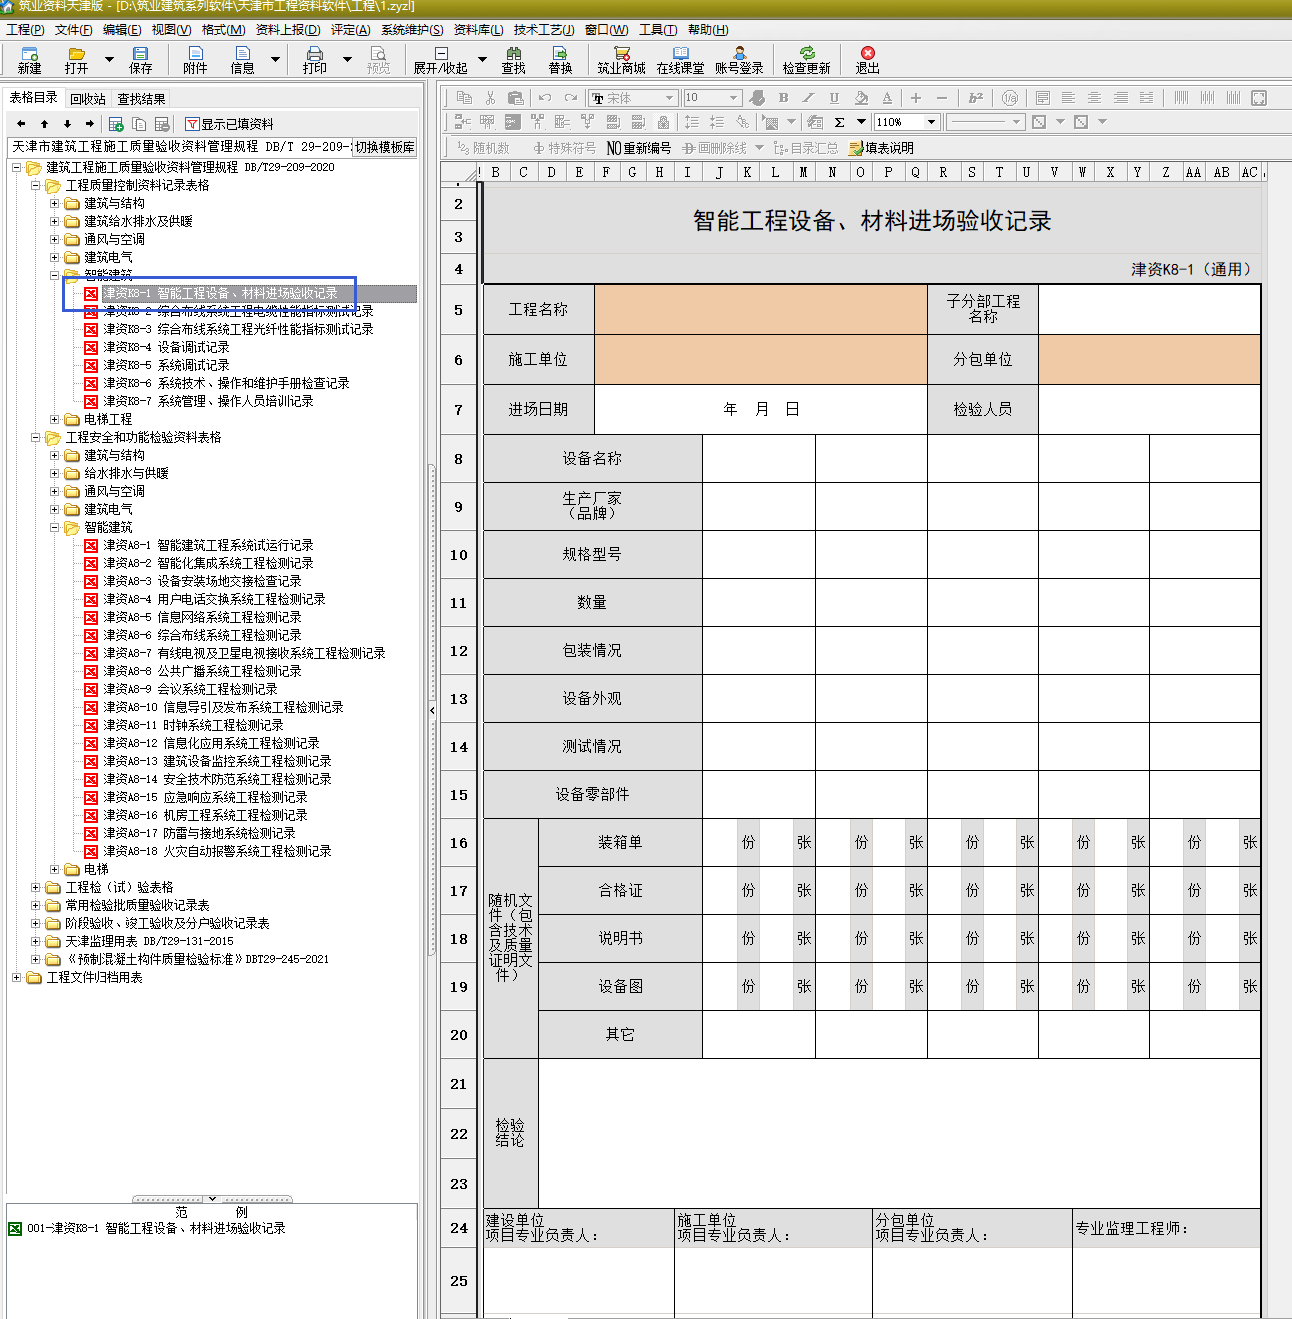Image resolution: width=1292 pixels, height=1319 pixels.
Task: Click the NO重新编号 renumber button
Action: pyautogui.click(x=639, y=148)
